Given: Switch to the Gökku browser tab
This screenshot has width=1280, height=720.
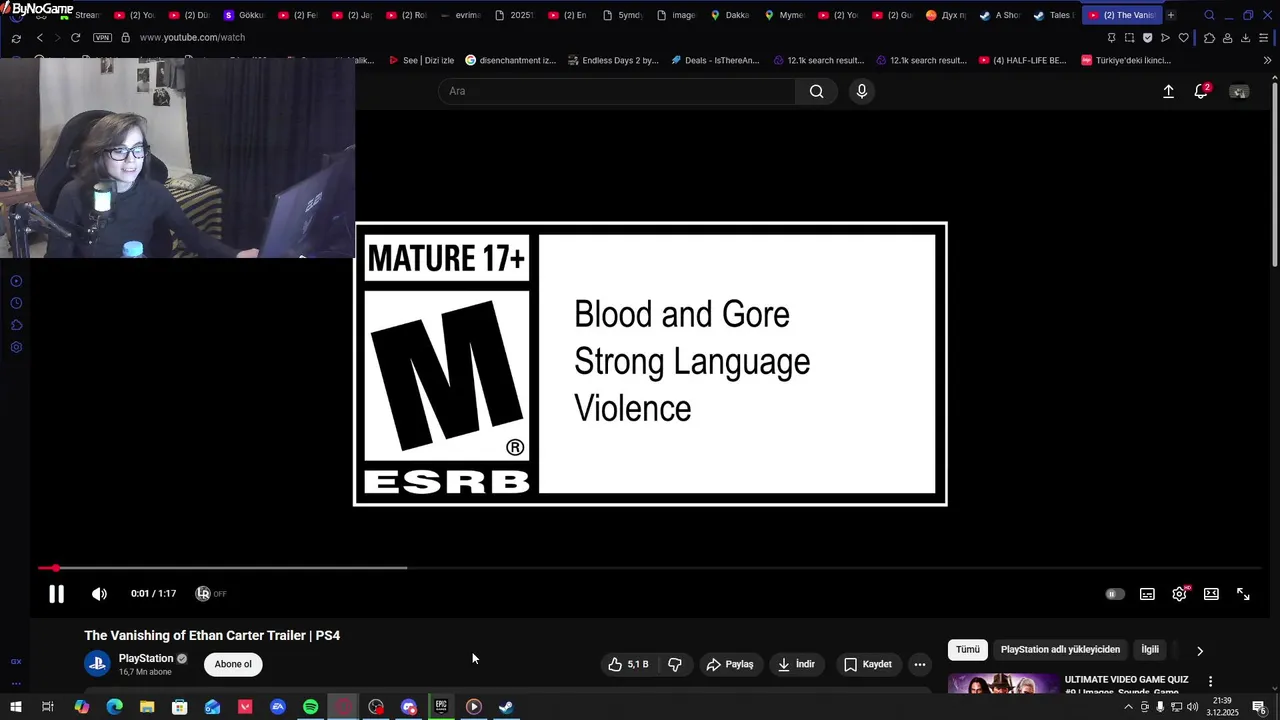Looking at the screenshot, I should point(243,15).
